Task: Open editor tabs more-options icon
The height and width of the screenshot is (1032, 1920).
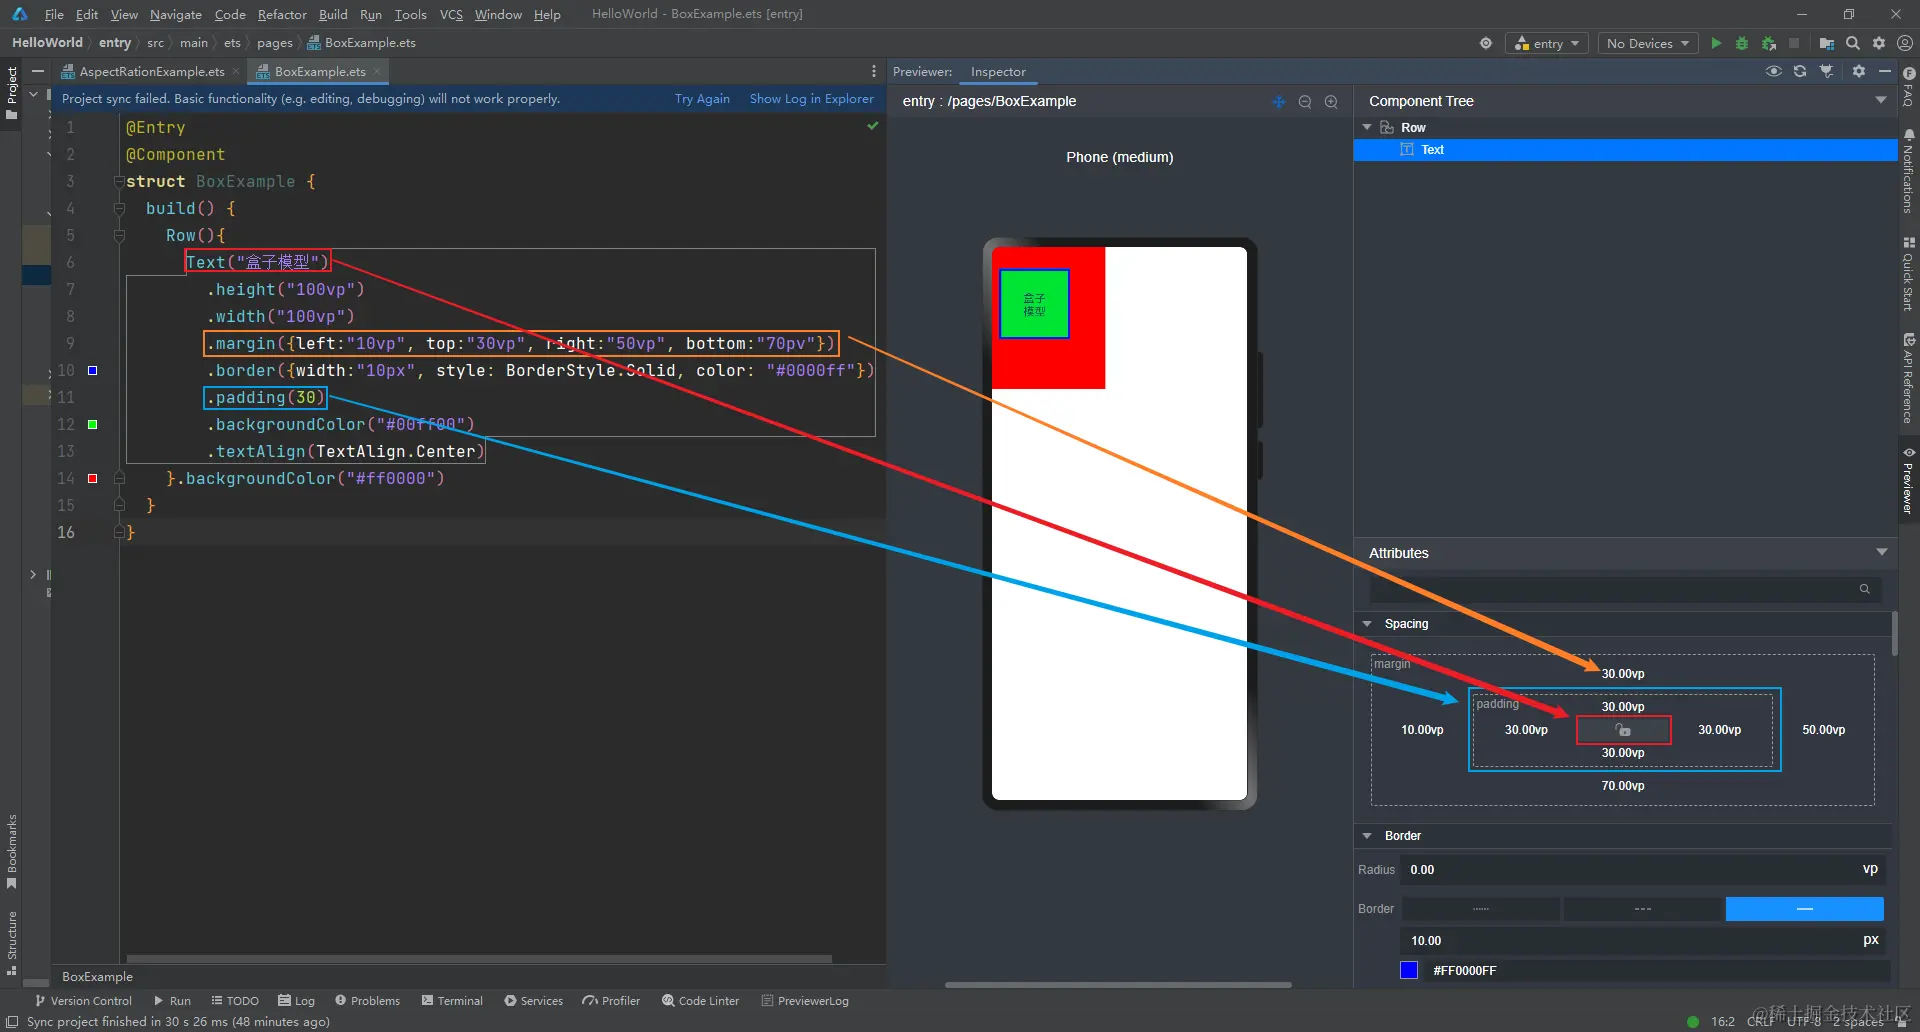Action: tap(874, 71)
